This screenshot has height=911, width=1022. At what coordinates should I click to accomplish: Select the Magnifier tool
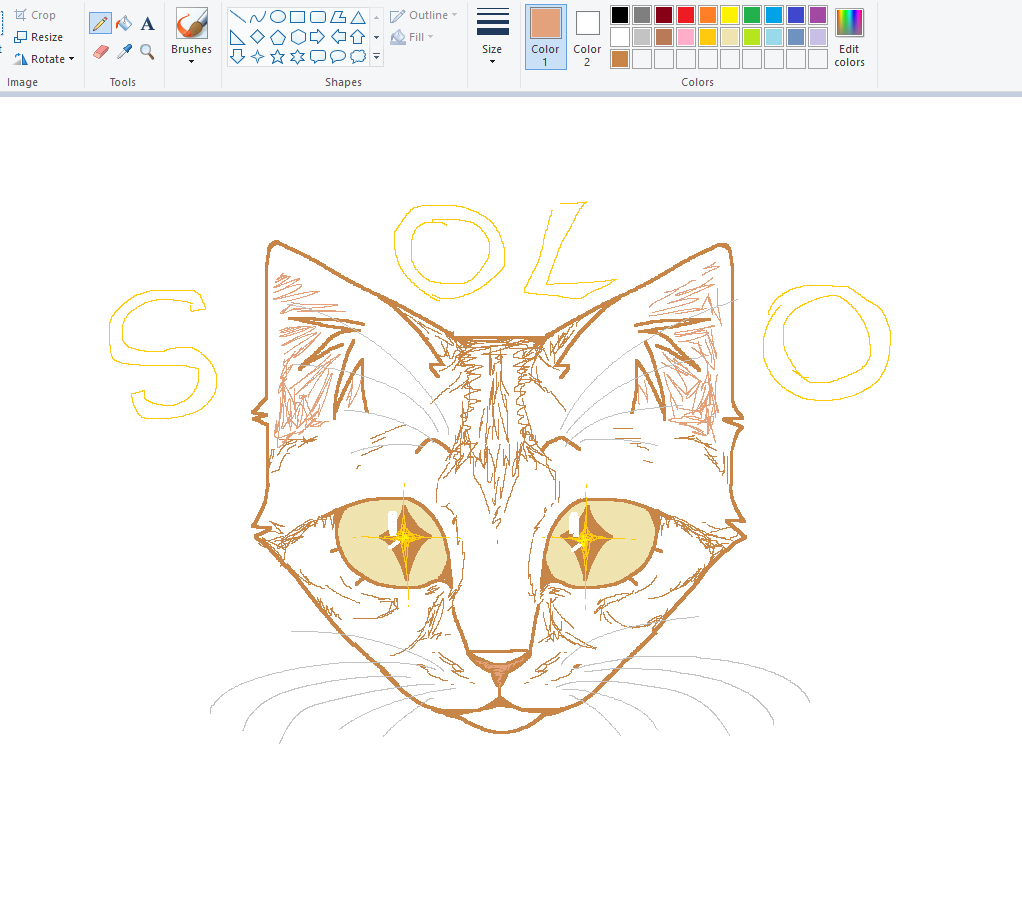147,51
